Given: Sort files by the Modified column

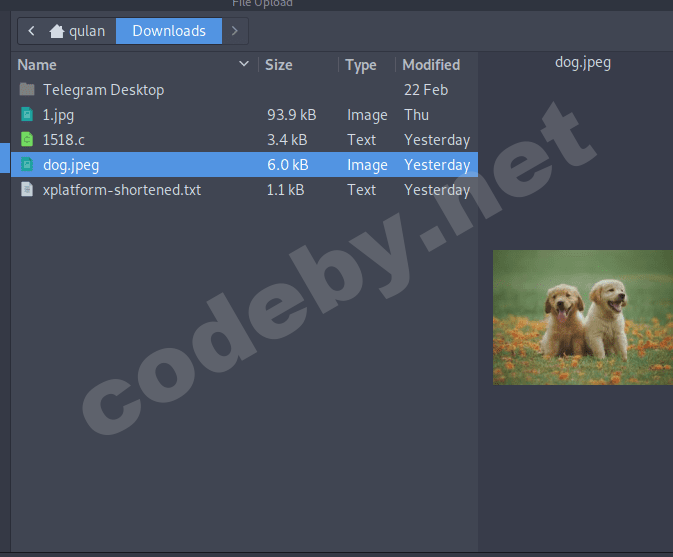Looking at the screenshot, I should [431, 65].
